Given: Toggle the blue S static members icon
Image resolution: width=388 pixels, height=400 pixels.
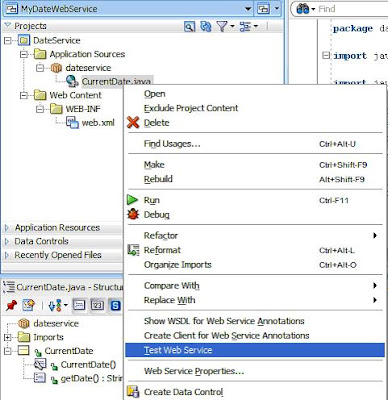Looking at the screenshot, I should point(115,305).
